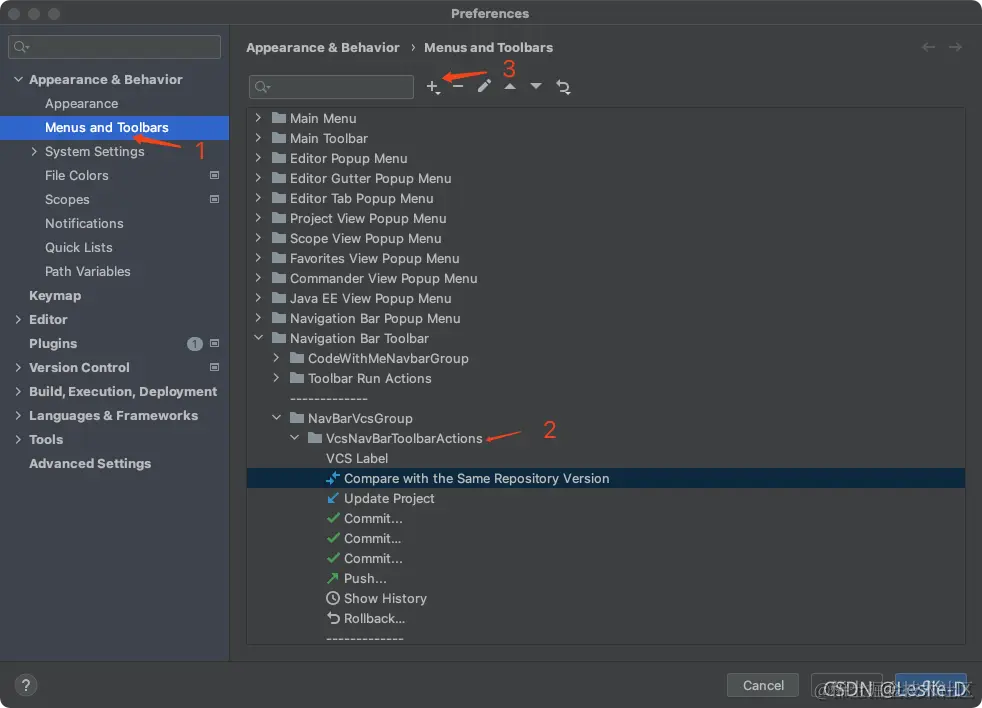Expand the CodeWithMeNavbarGroup node
Image resolution: width=982 pixels, height=708 pixels.
(x=276, y=358)
